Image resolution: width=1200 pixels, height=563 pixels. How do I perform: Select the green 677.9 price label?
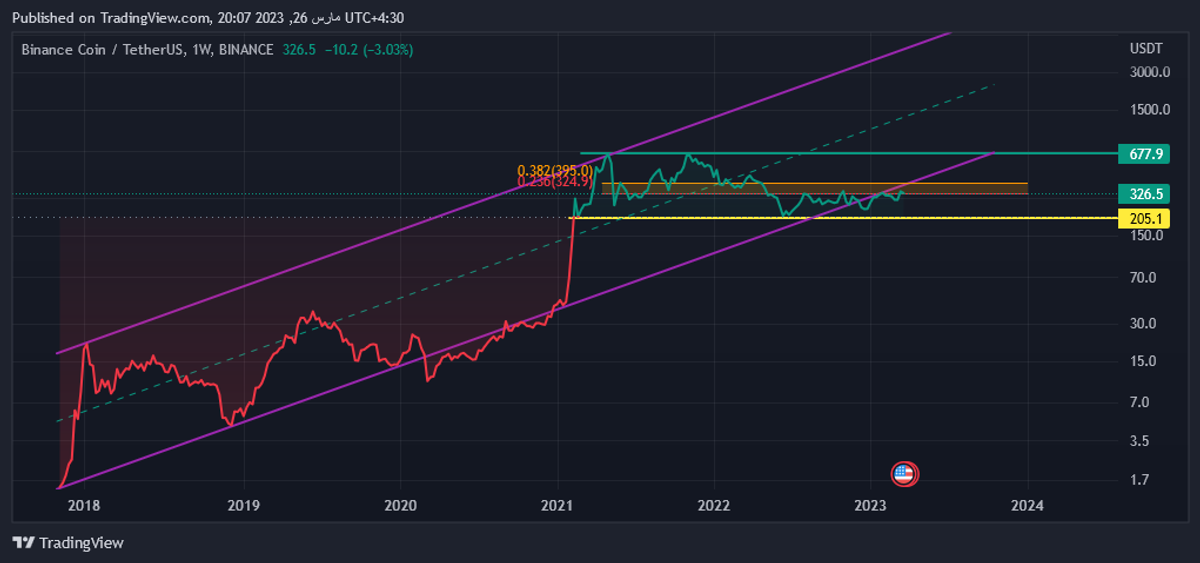[x=1145, y=154]
